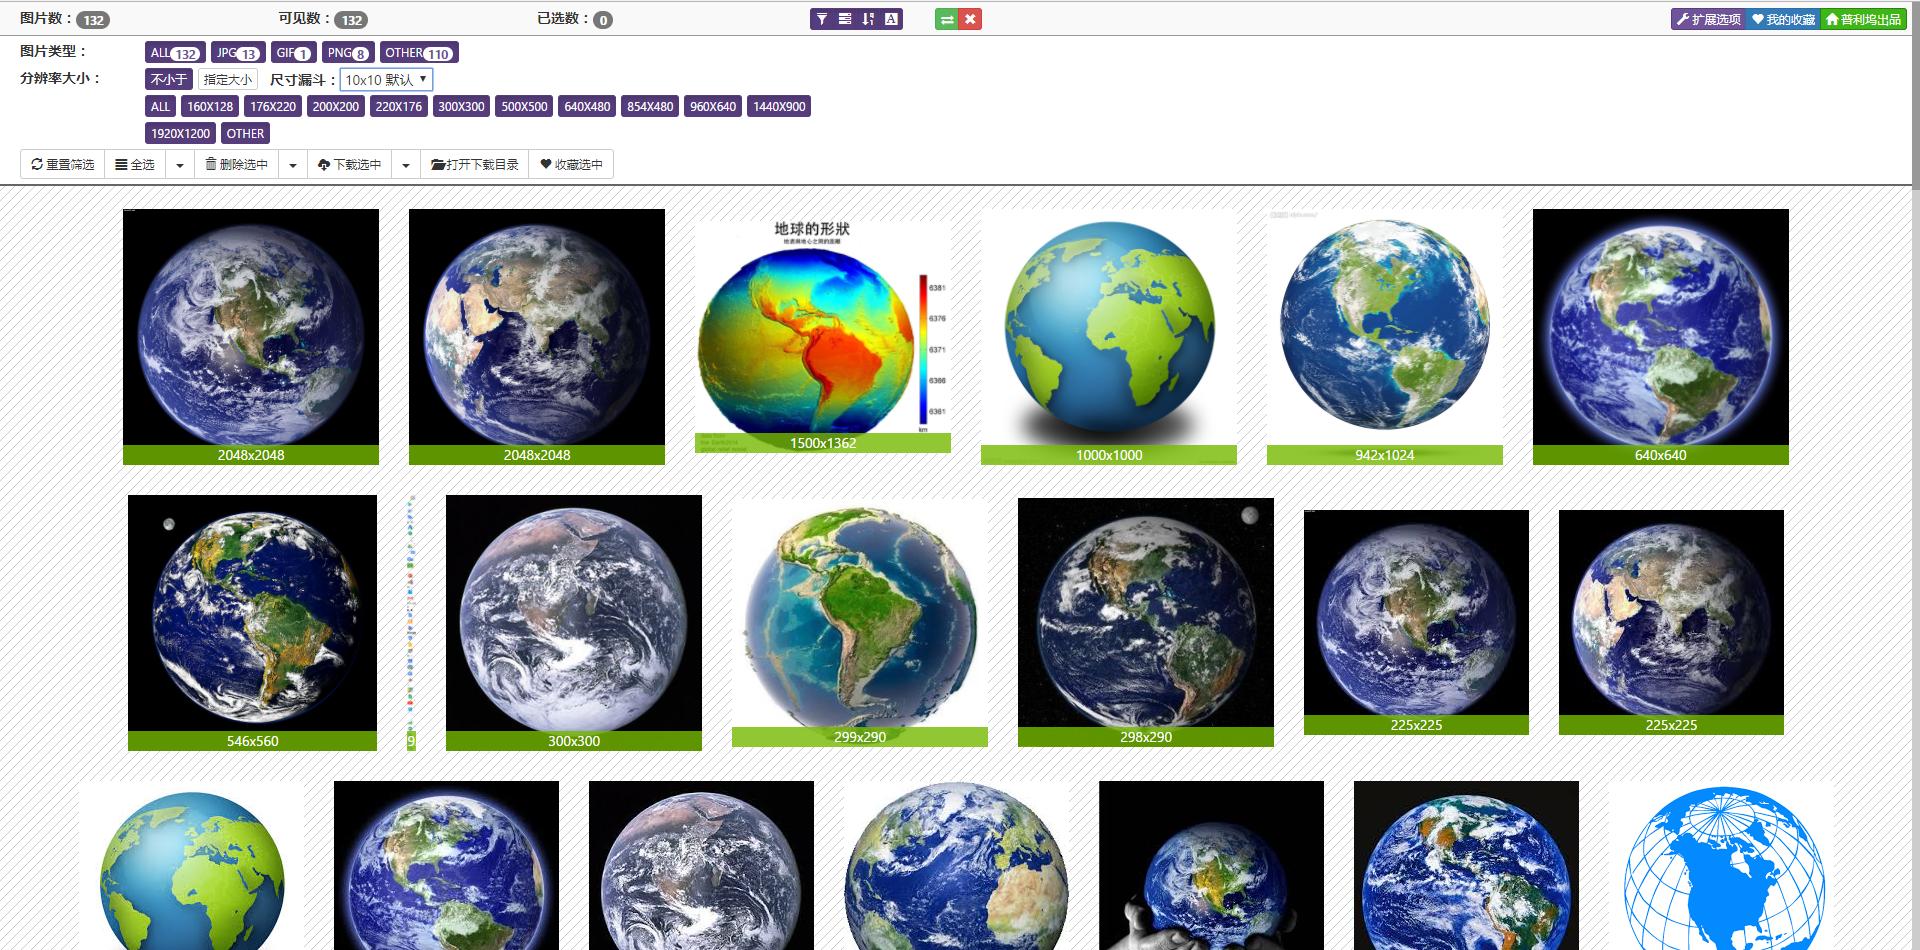Filter images by OTHER 110 type
Viewport: 1920px width, 950px height.
point(419,53)
